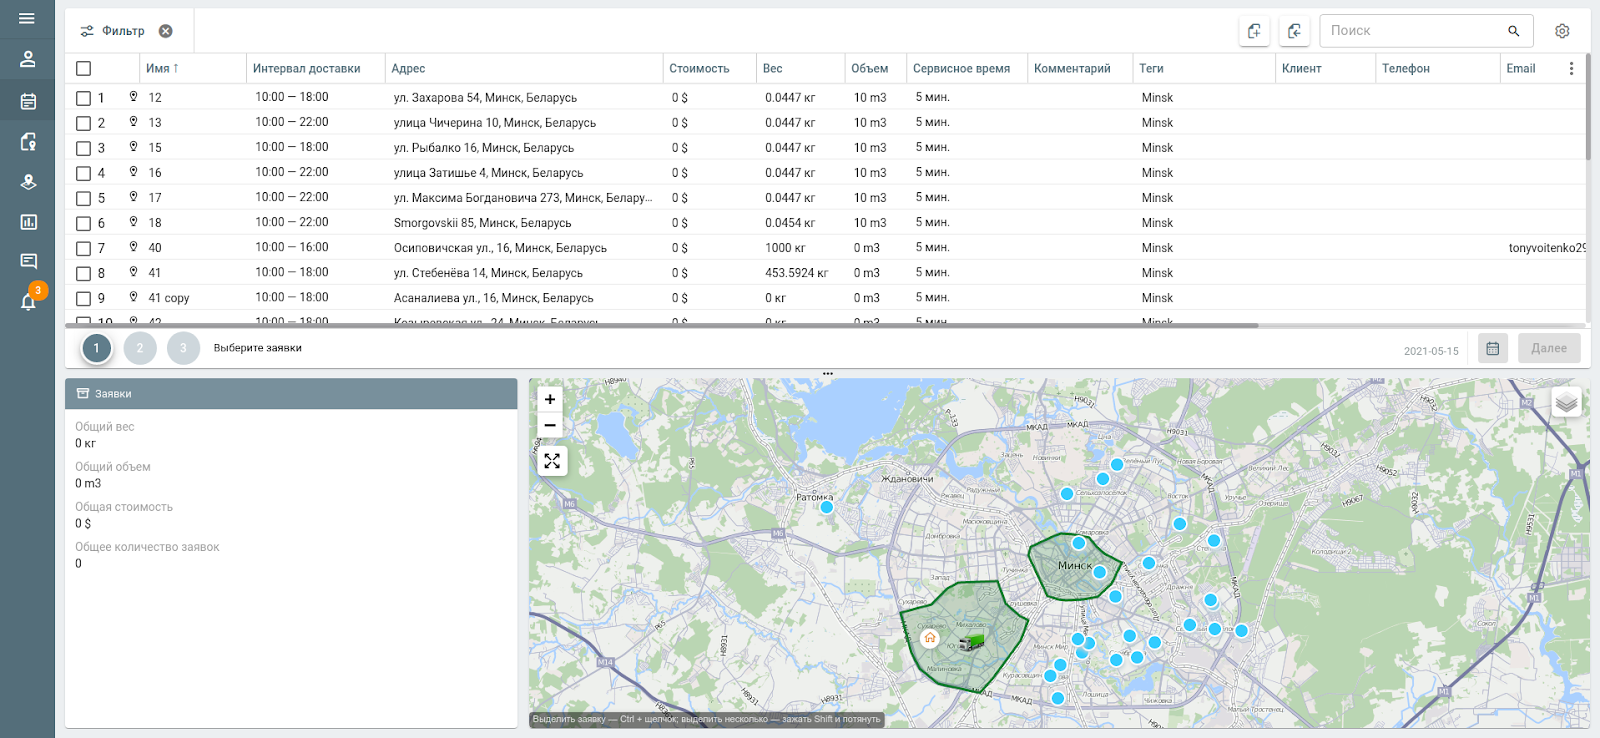Go to step 3 in wizard
The image size is (1600, 738).
point(183,348)
